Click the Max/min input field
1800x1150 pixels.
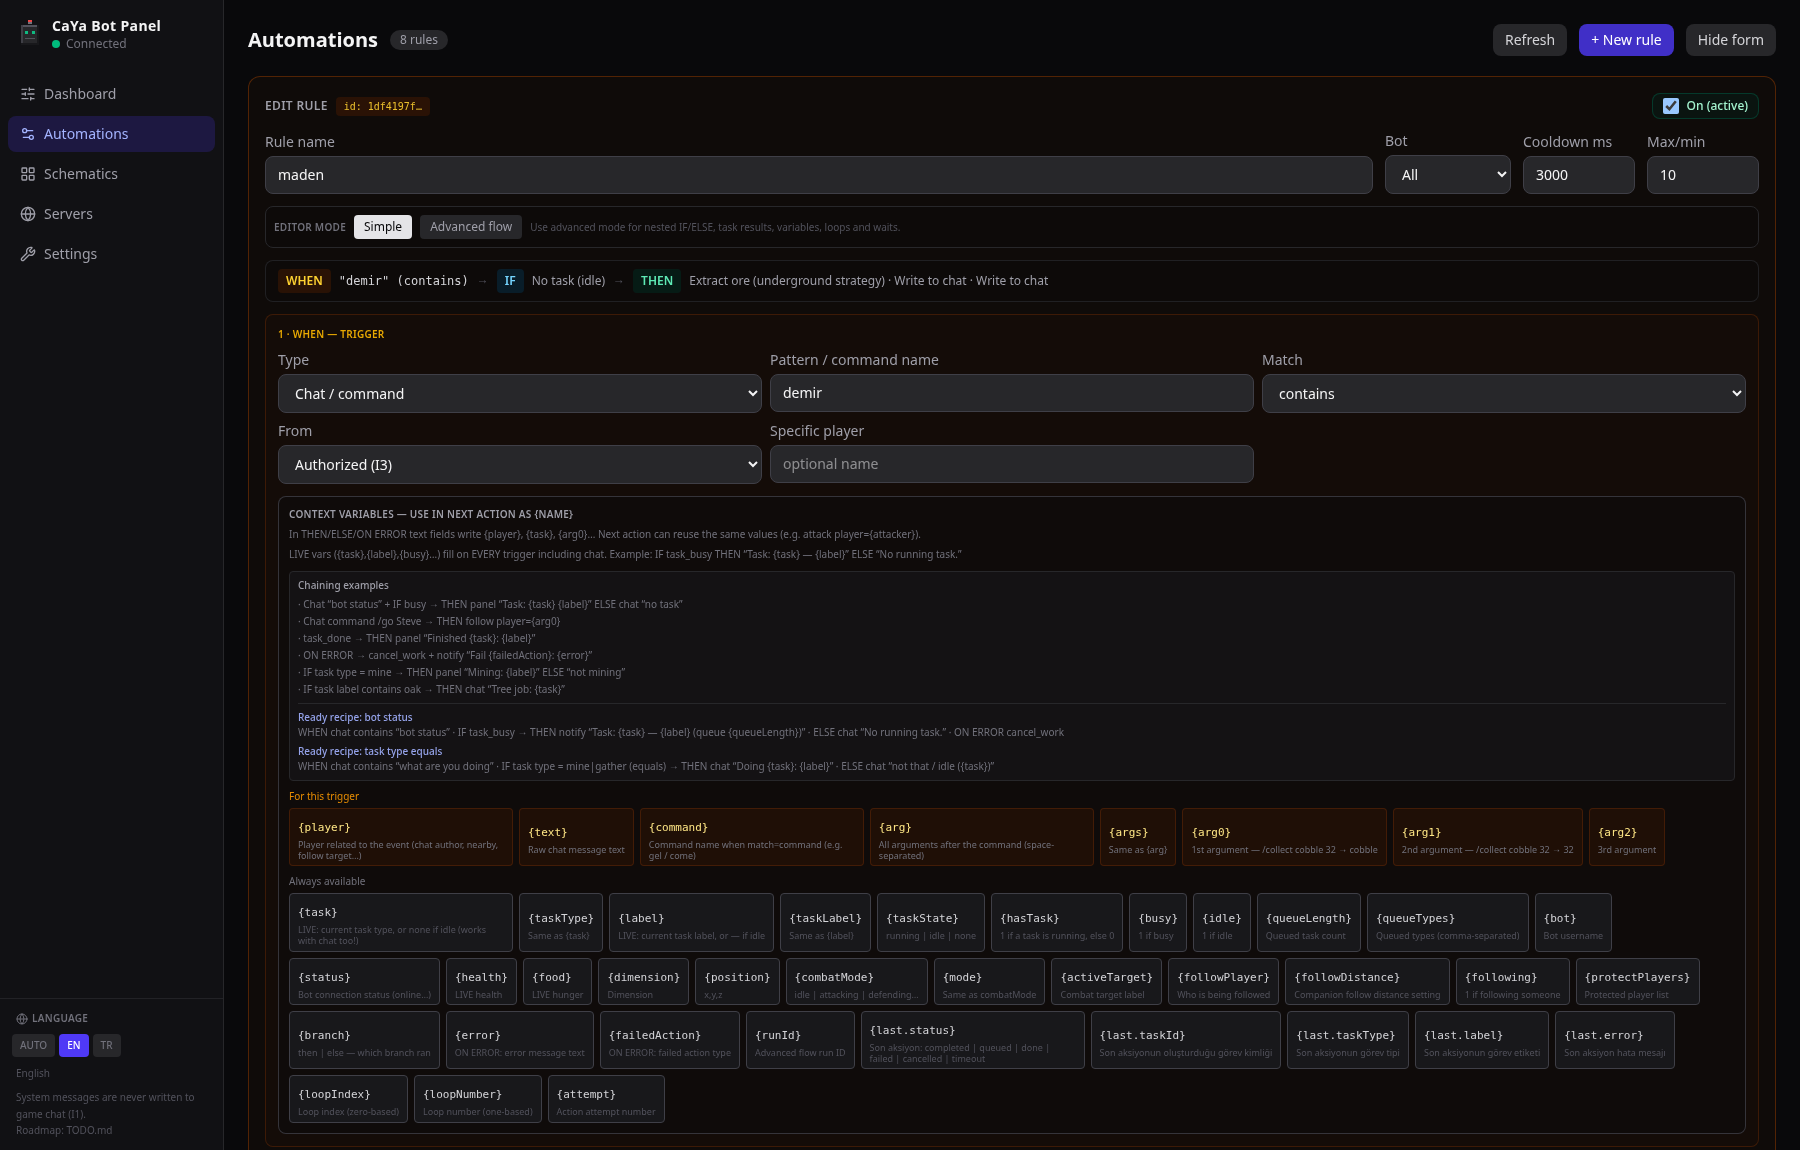tap(1703, 175)
